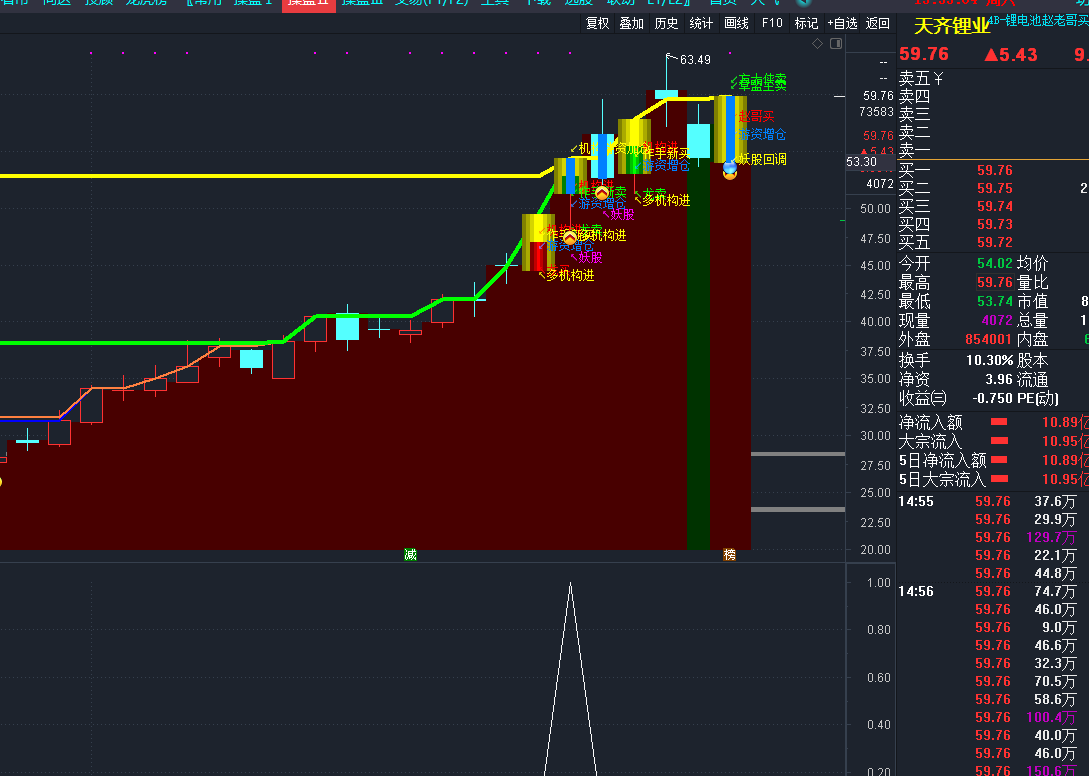Select the tick row with 100.4万
1089x776 pixels.
coord(993,718)
